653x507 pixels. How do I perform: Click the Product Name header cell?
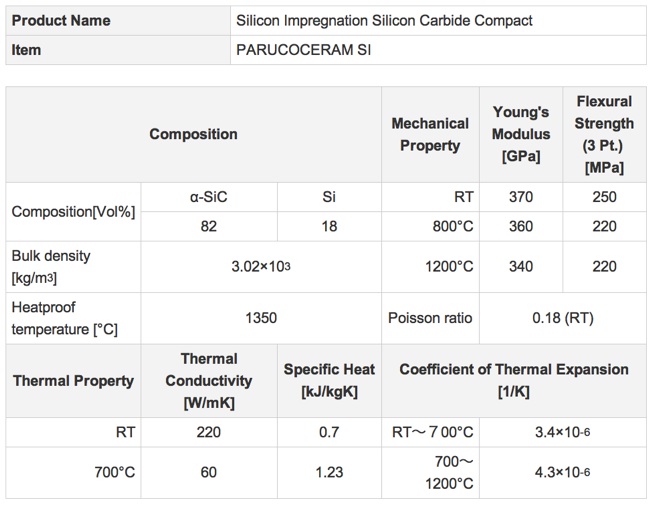(118, 20)
